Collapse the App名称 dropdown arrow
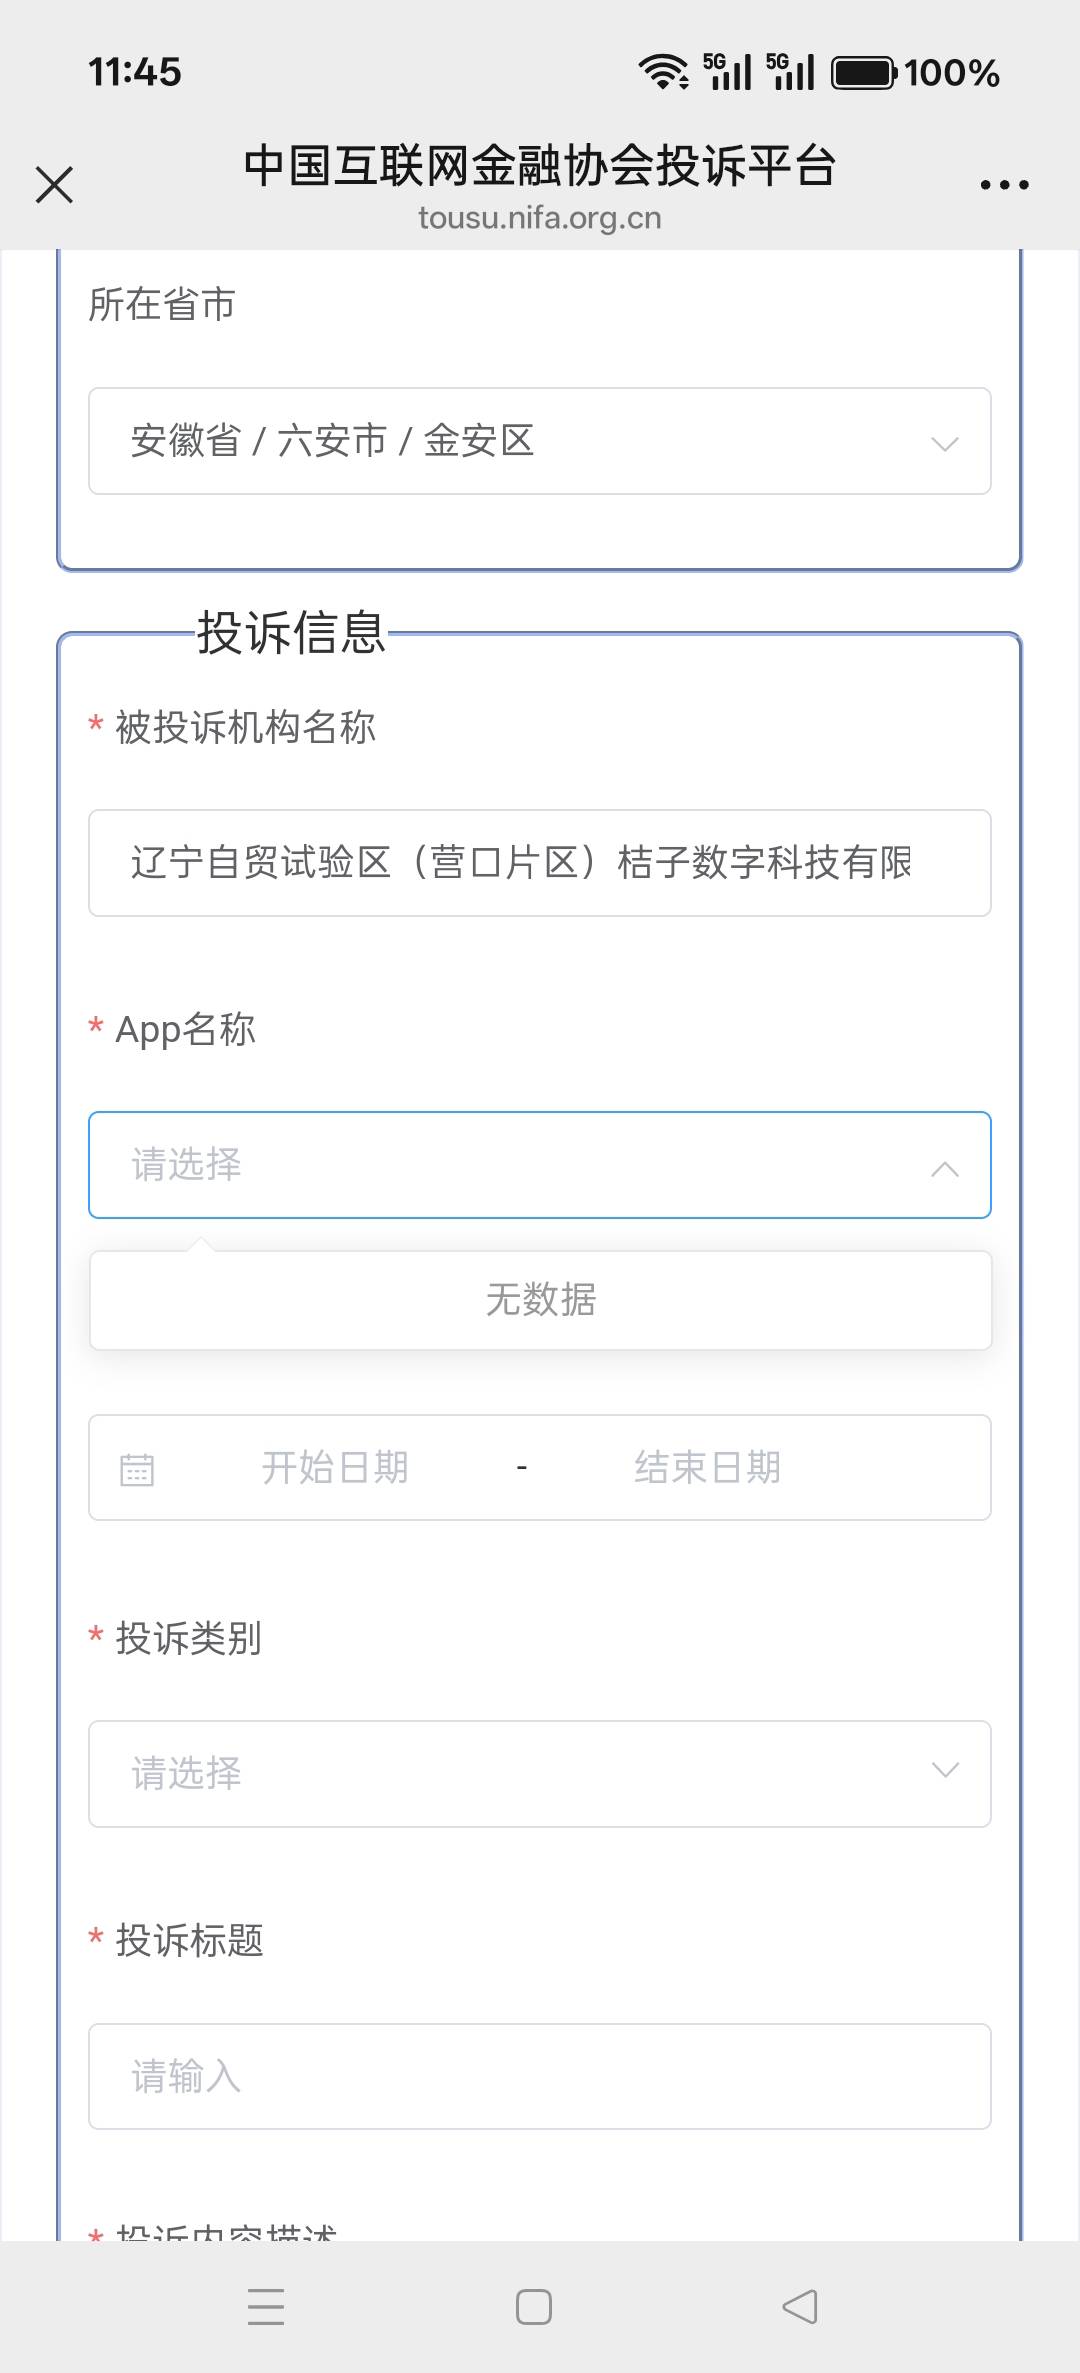The height and width of the screenshot is (2373, 1080). [944, 1167]
